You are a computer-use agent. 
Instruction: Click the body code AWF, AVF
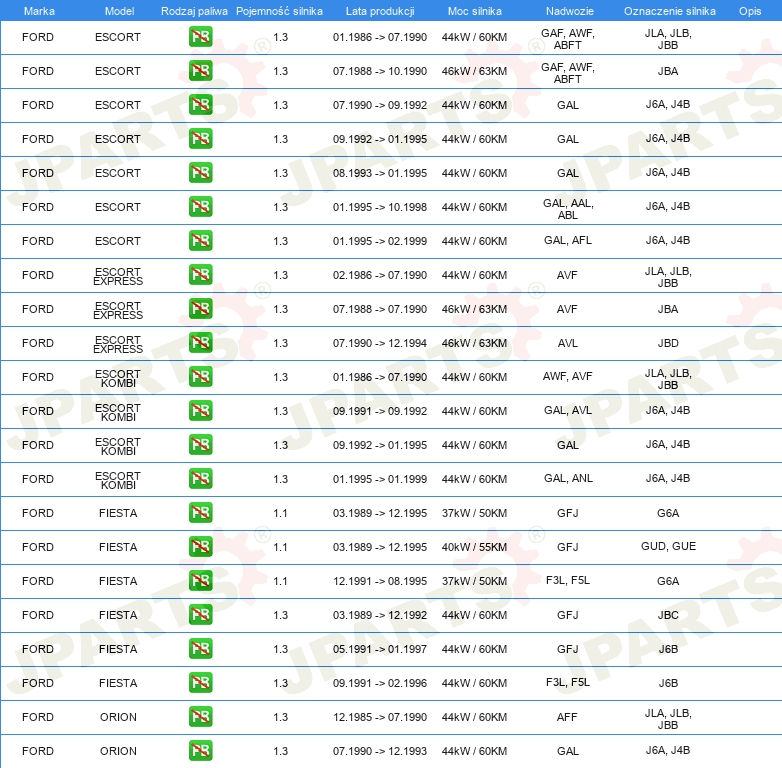pyautogui.click(x=567, y=377)
